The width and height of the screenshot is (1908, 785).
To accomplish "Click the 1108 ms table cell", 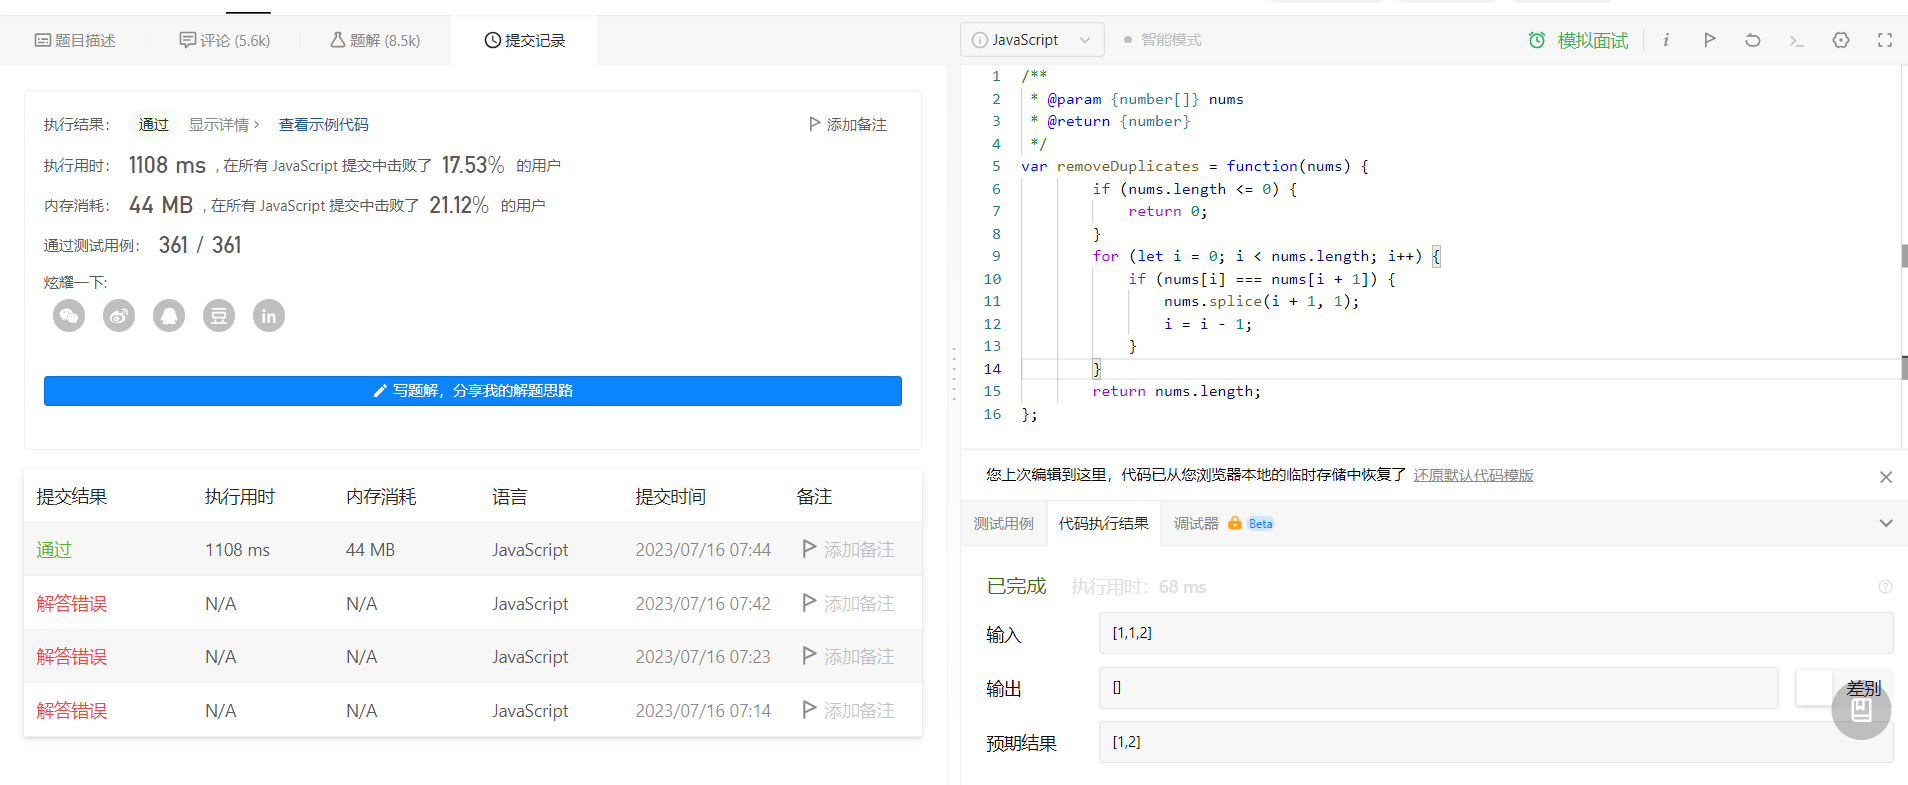I will pyautogui.click(x=237, y=550).
